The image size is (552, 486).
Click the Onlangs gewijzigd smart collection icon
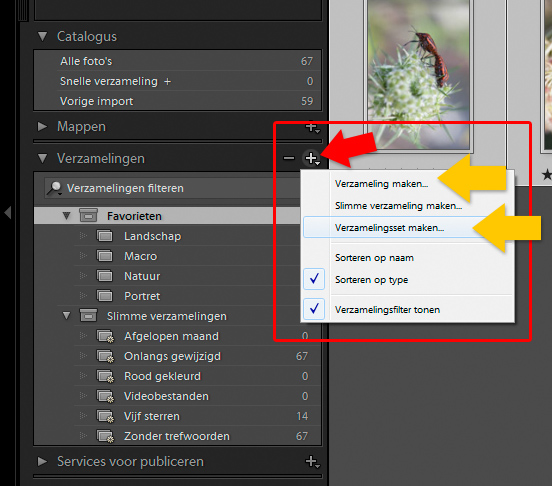tap(105, 356)
